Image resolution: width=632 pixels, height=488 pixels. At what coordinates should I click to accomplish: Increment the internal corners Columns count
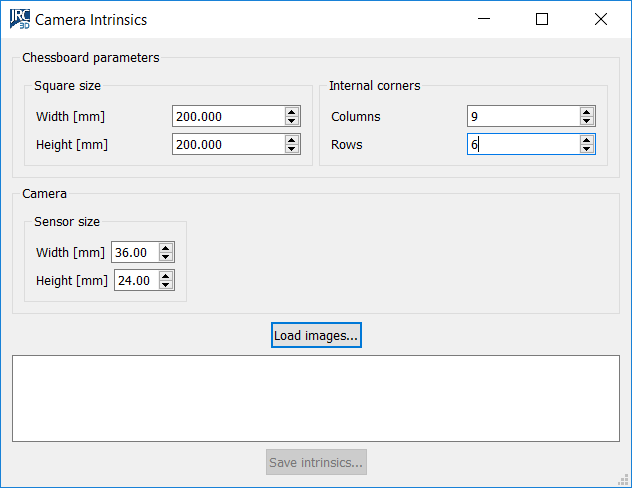[587, 112]
